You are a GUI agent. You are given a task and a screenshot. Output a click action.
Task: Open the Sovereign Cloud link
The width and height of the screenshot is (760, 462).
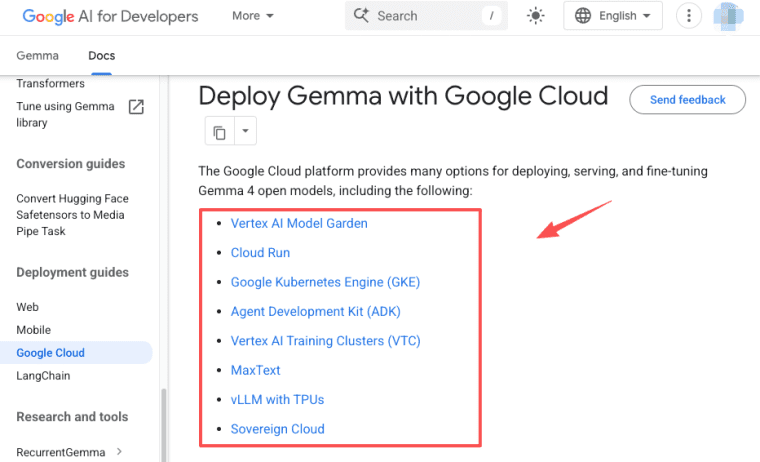[278, 429]
